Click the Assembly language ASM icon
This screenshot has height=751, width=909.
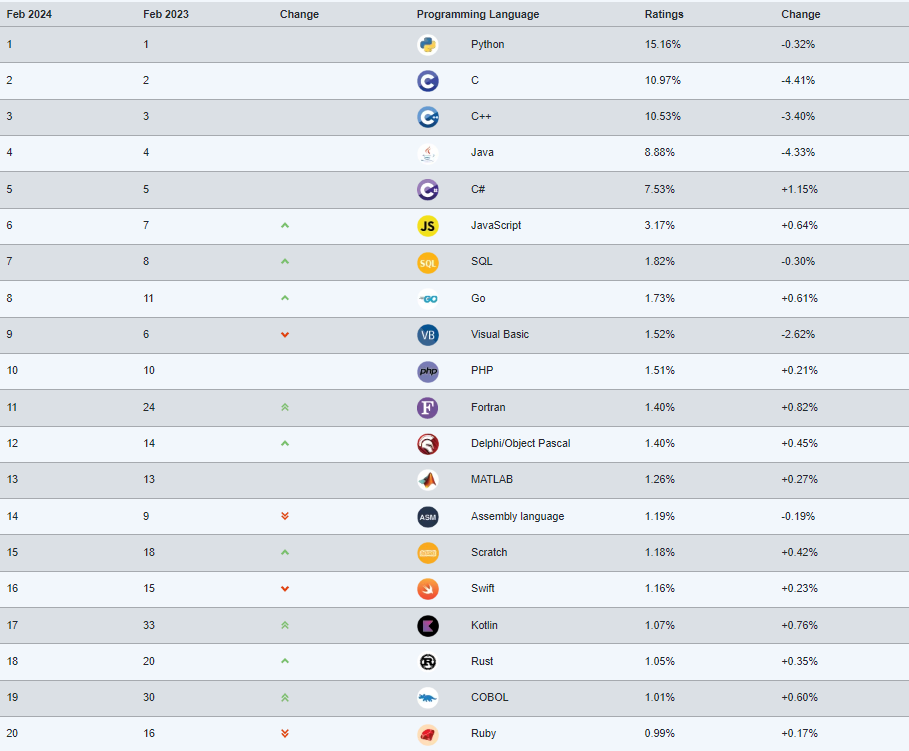pyautogui.click(x=428, y=517)
